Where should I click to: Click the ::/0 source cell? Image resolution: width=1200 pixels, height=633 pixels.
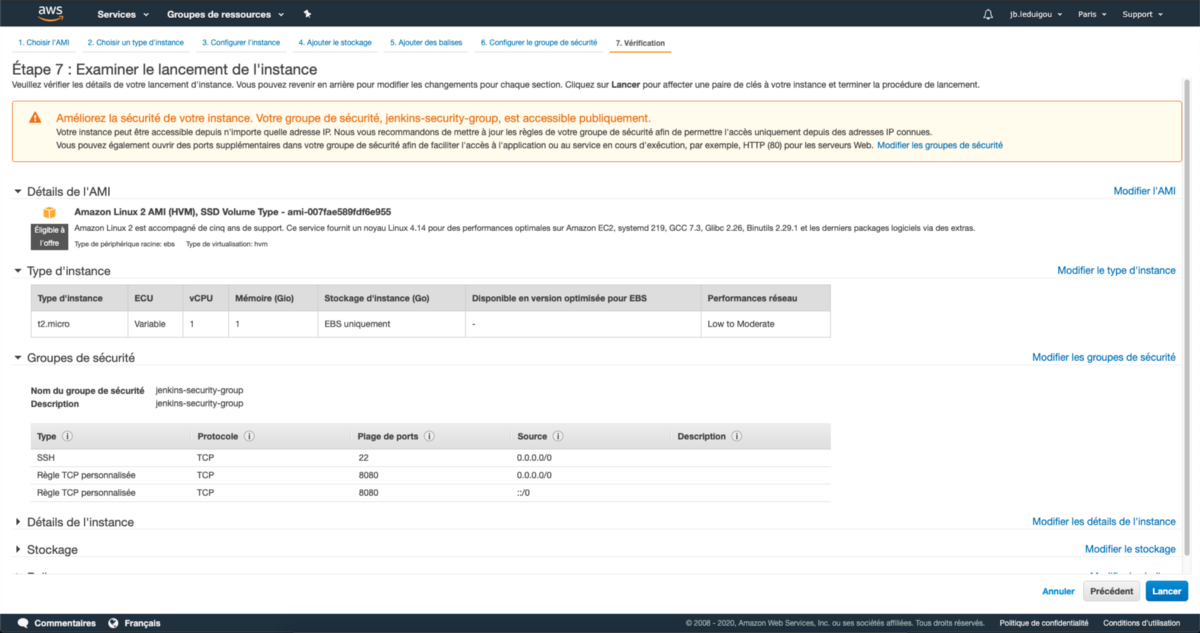tap(525, 493)
